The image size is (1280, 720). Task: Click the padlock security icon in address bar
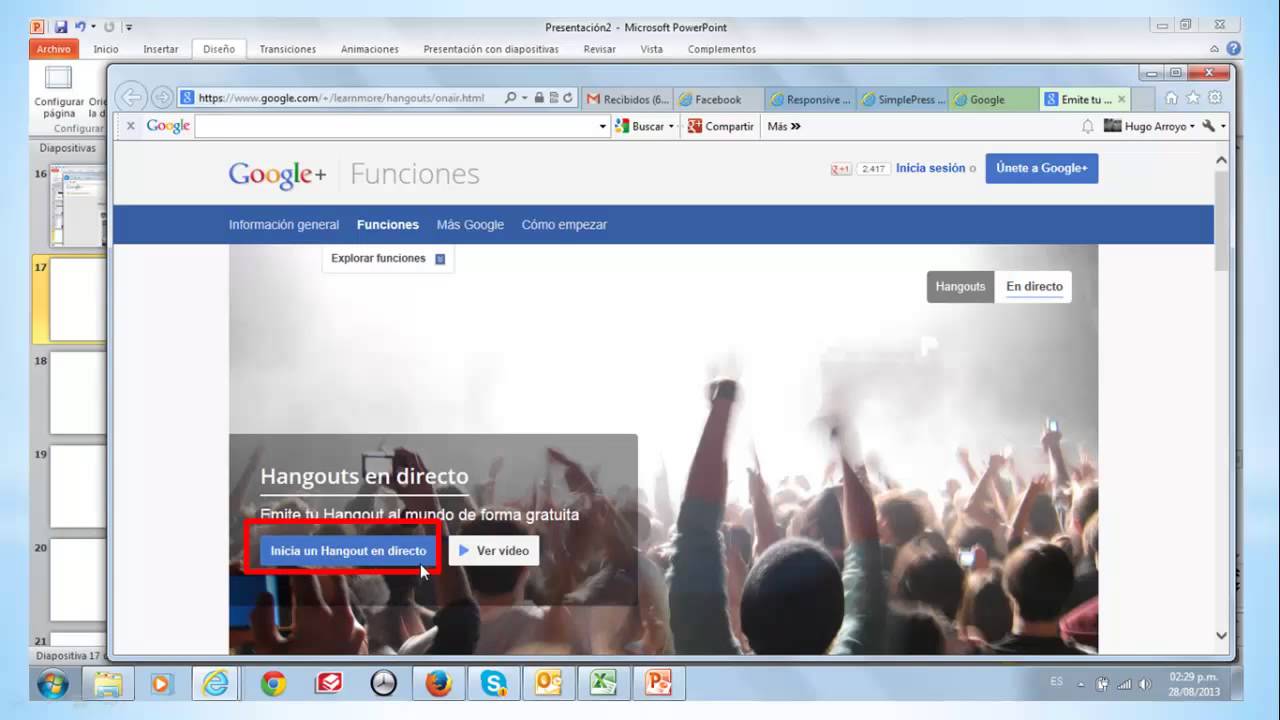click(x=539, y=98)
